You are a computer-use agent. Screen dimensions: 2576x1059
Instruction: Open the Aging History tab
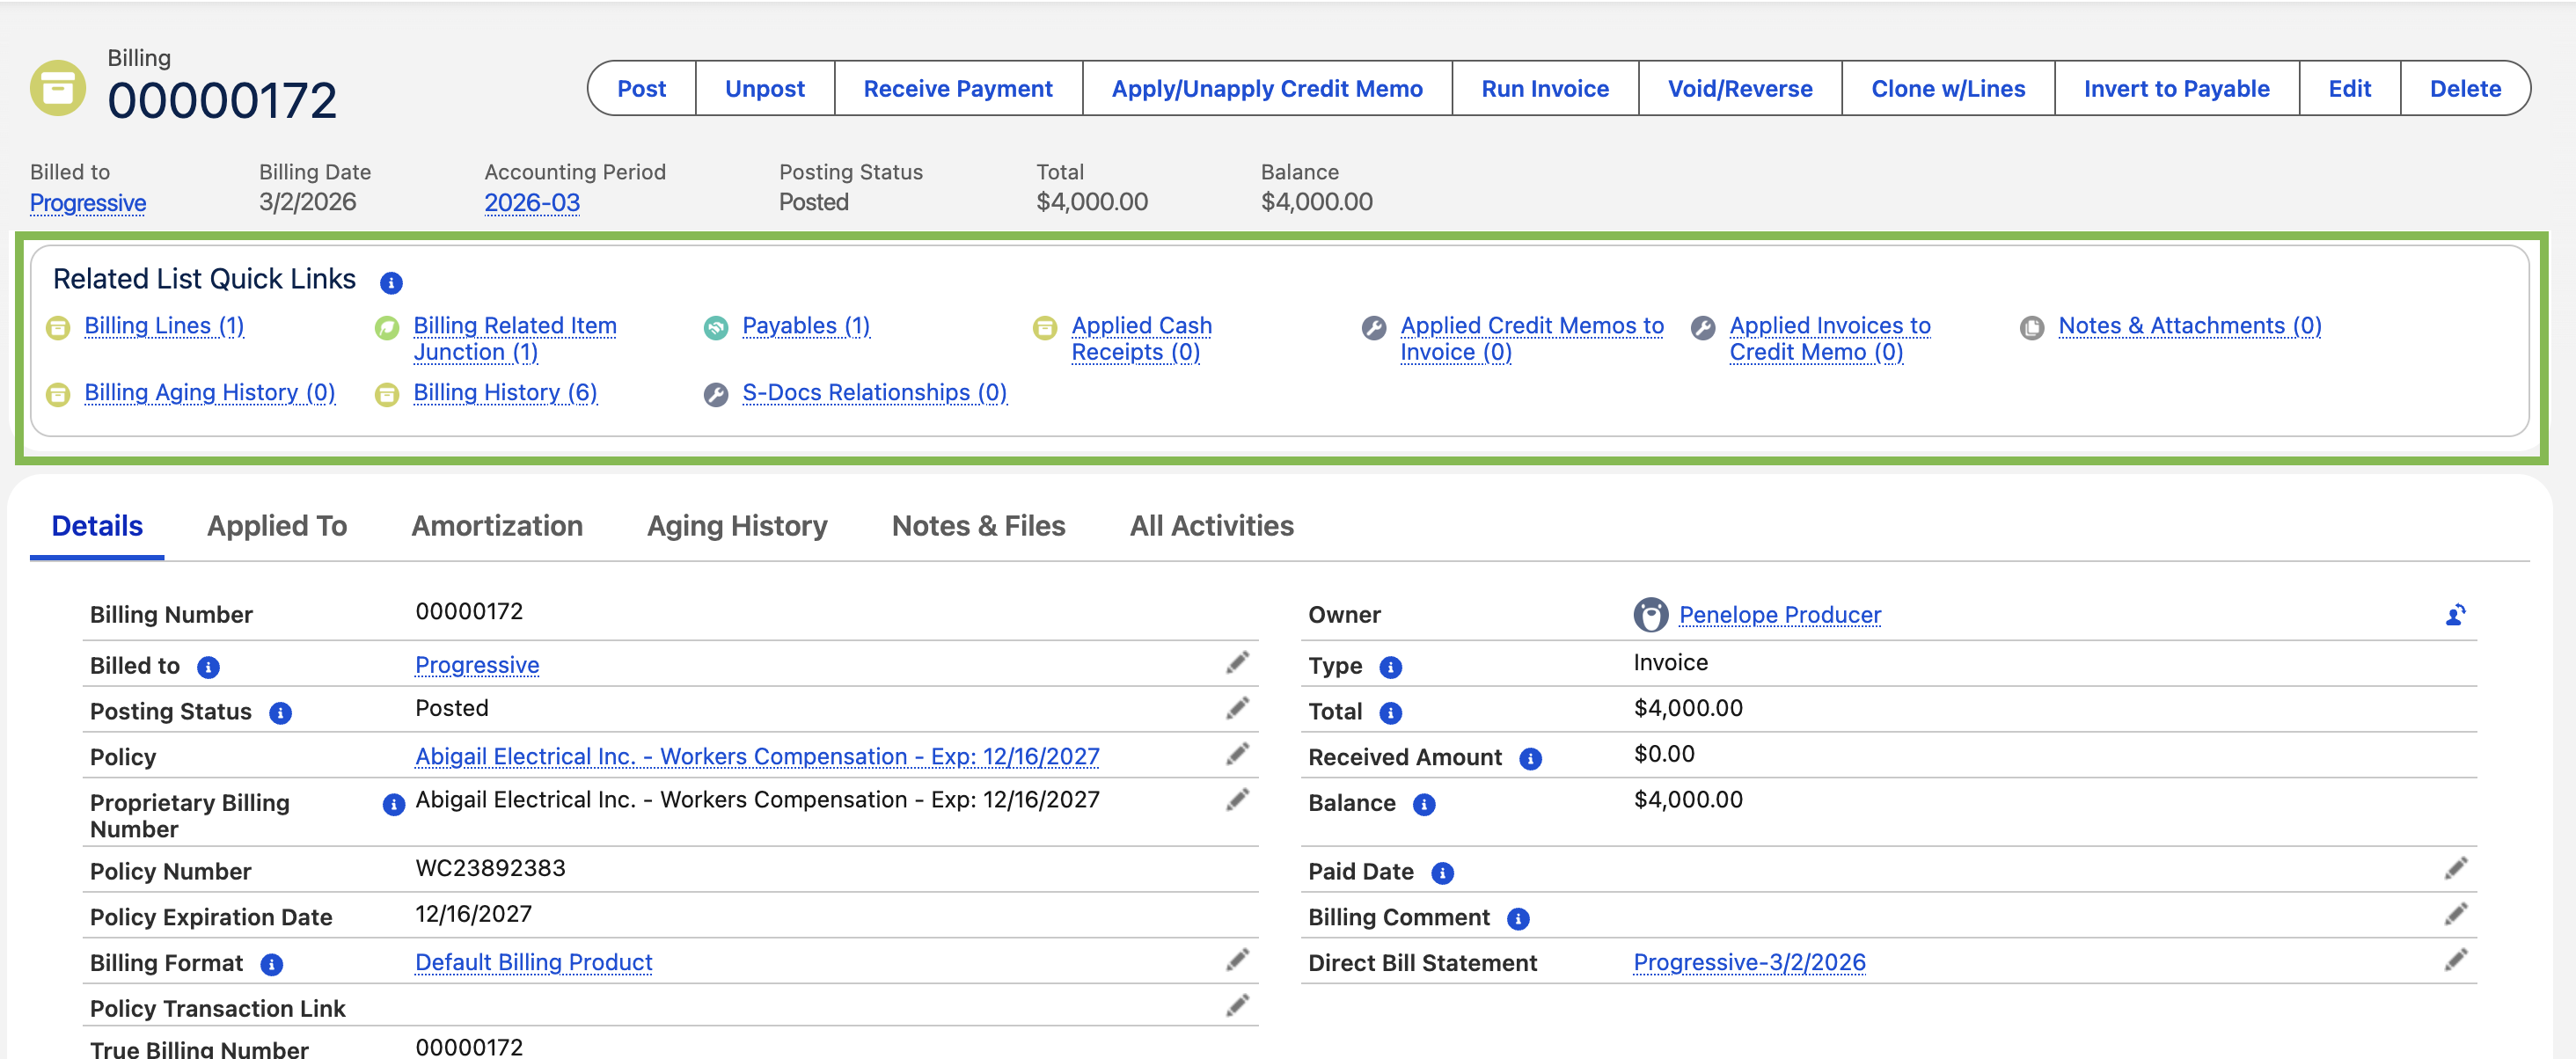click(737, 526)
